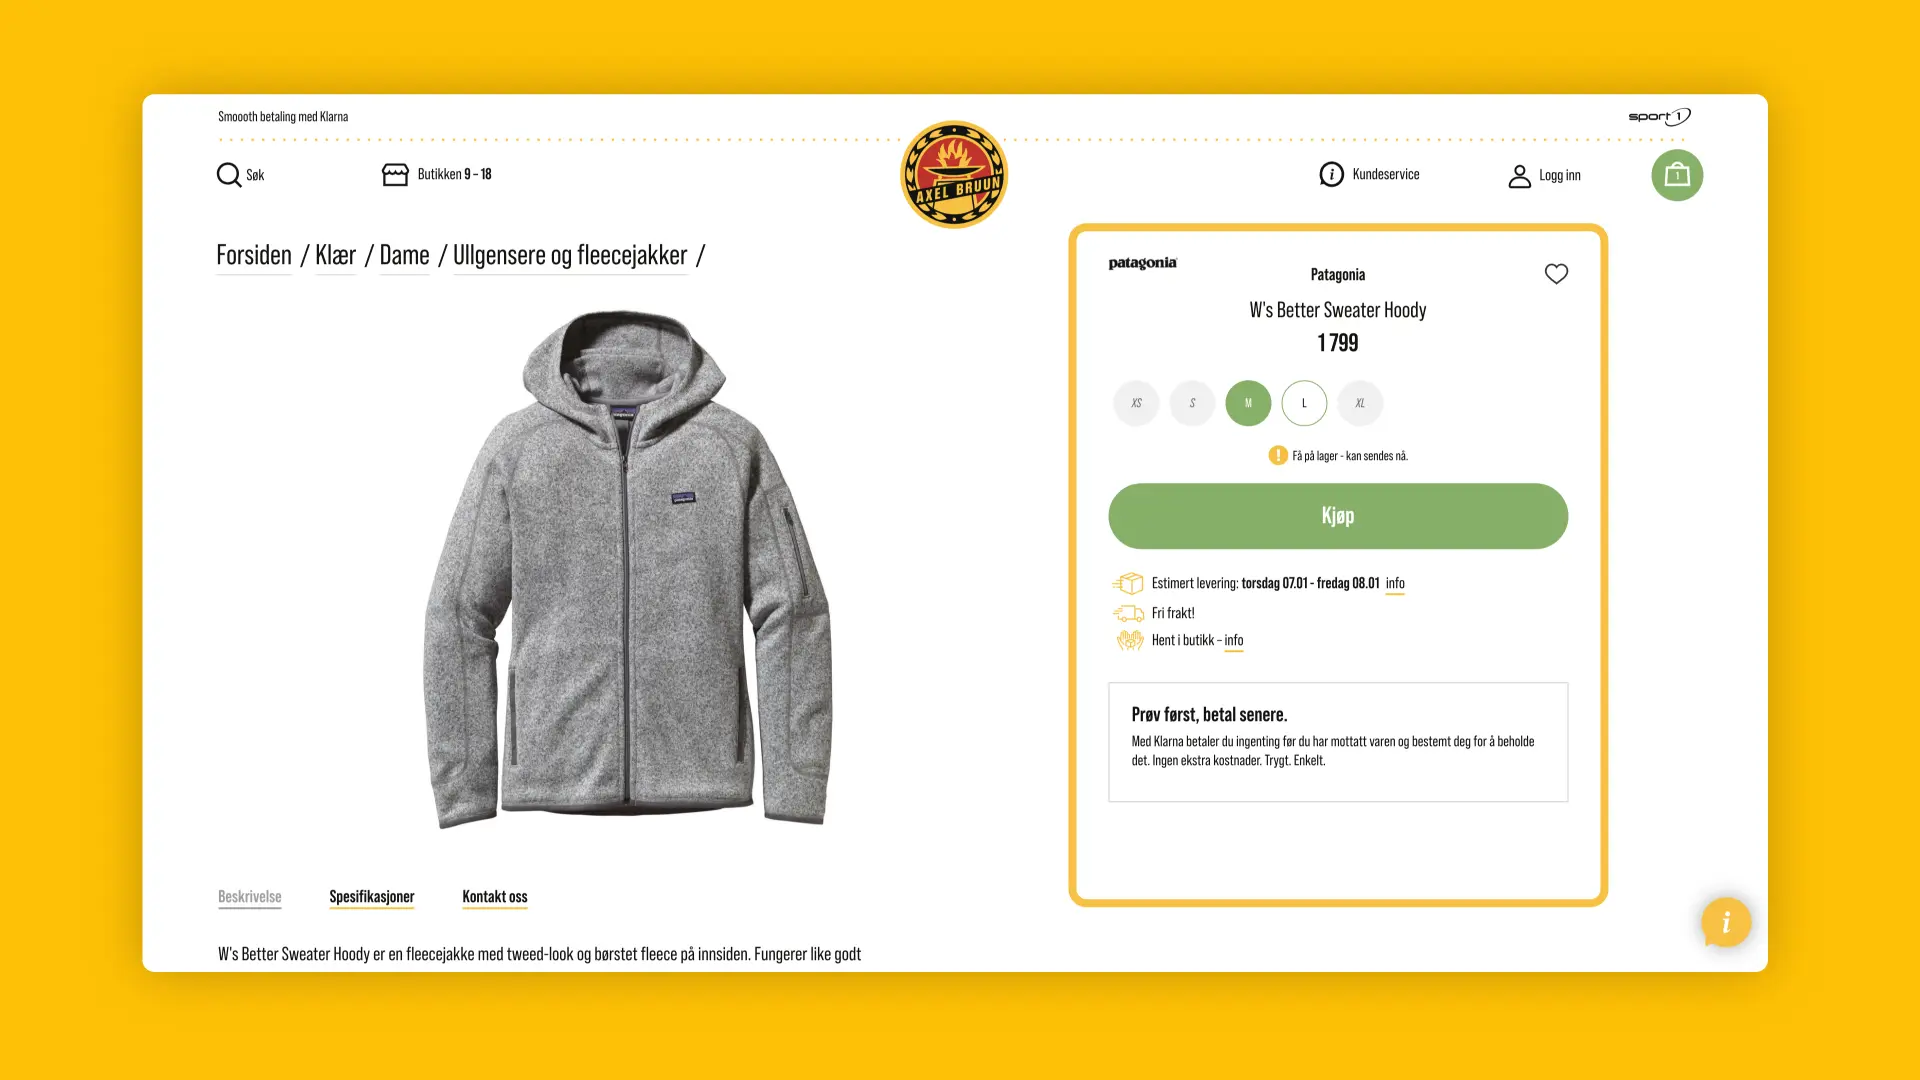The image size is (1920, 1080).
Task: Select size M
Action: coord(1248,403)
